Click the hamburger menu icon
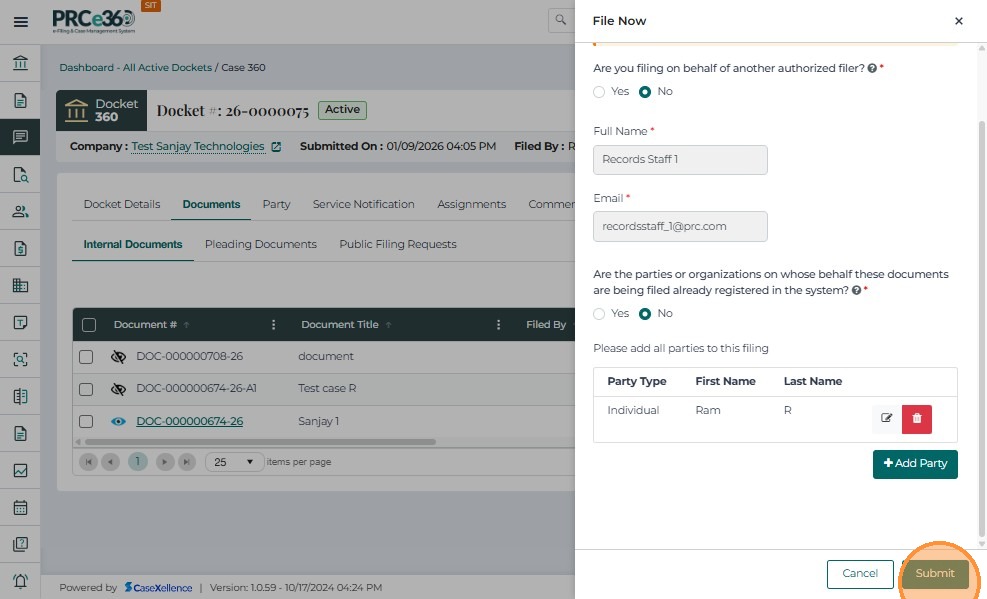 20,22
